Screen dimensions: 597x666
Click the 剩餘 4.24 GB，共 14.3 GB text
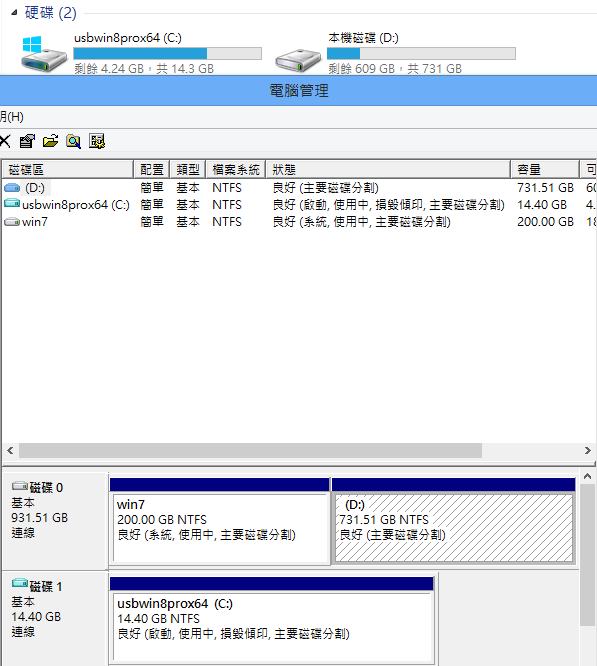click(x=144, y=68)
